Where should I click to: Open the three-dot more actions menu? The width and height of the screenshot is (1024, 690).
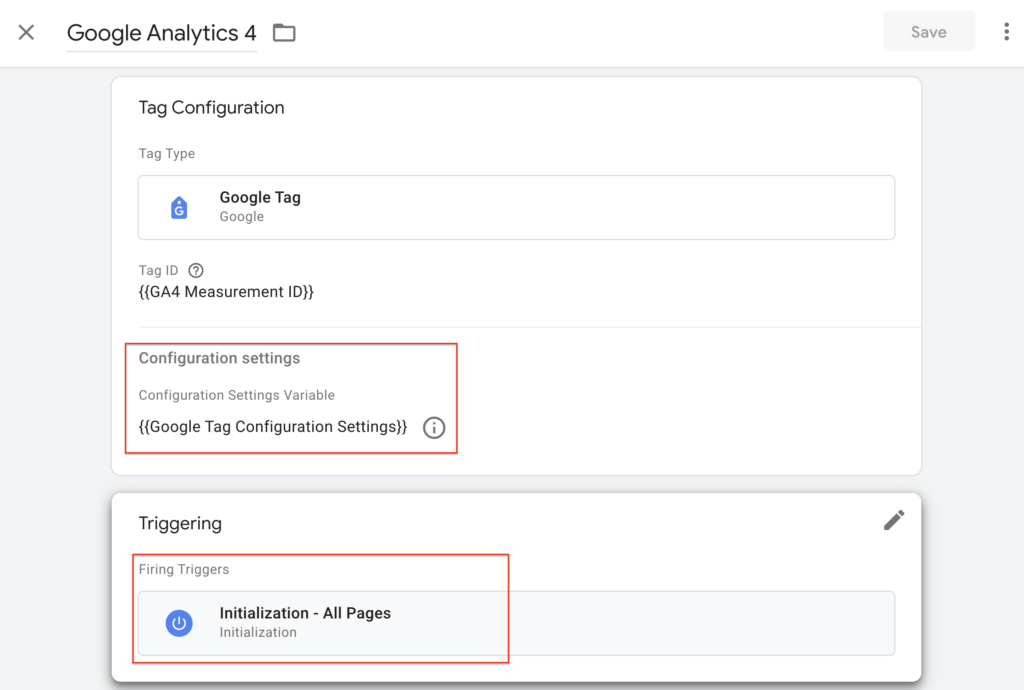click(x=1006, y=32)
